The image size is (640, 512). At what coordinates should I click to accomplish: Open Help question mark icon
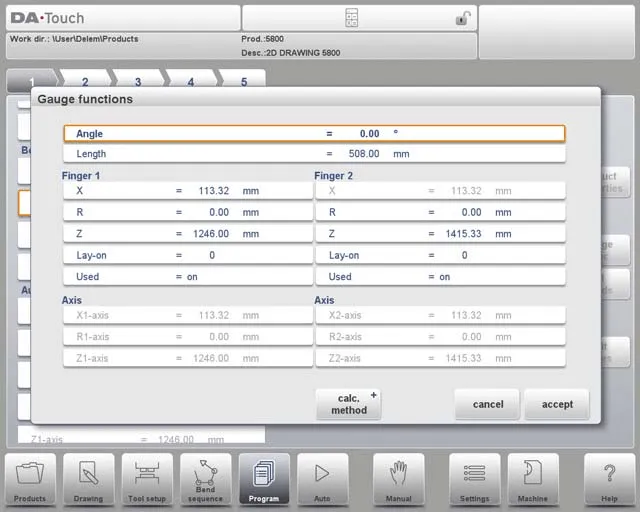609,479
